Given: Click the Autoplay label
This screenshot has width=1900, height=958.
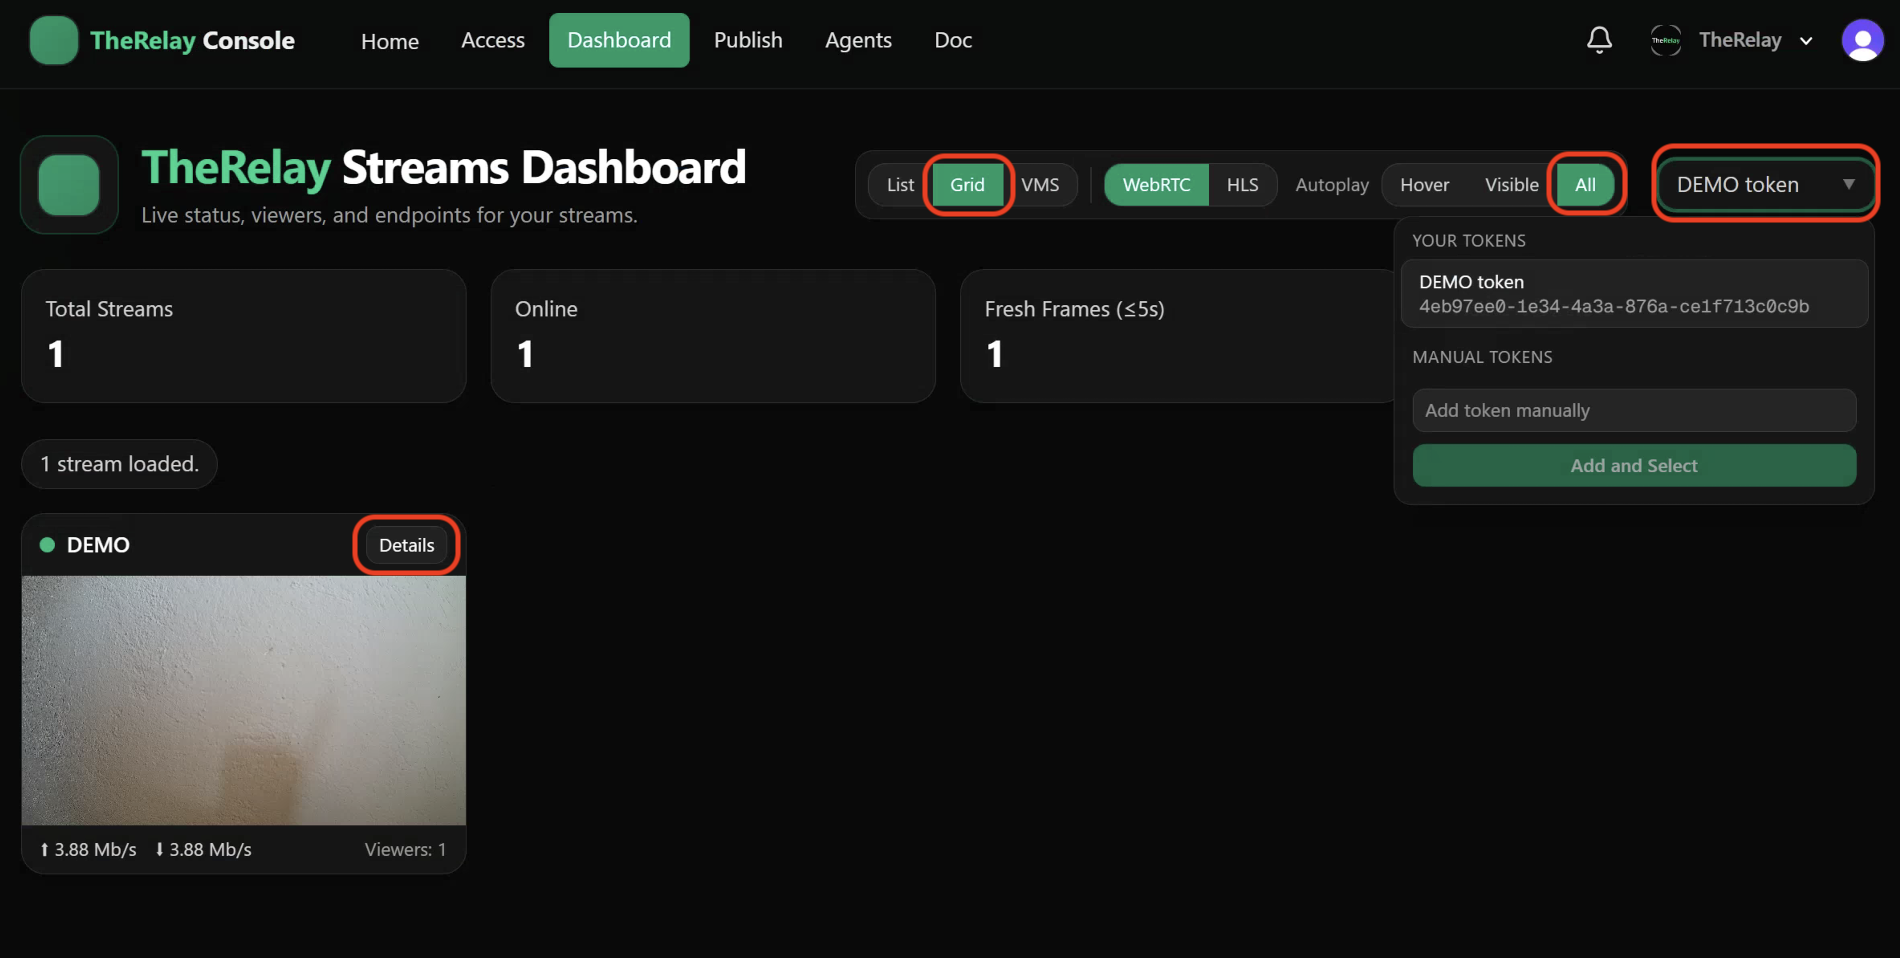Looking at the screenshot, I should point(1332,185).
